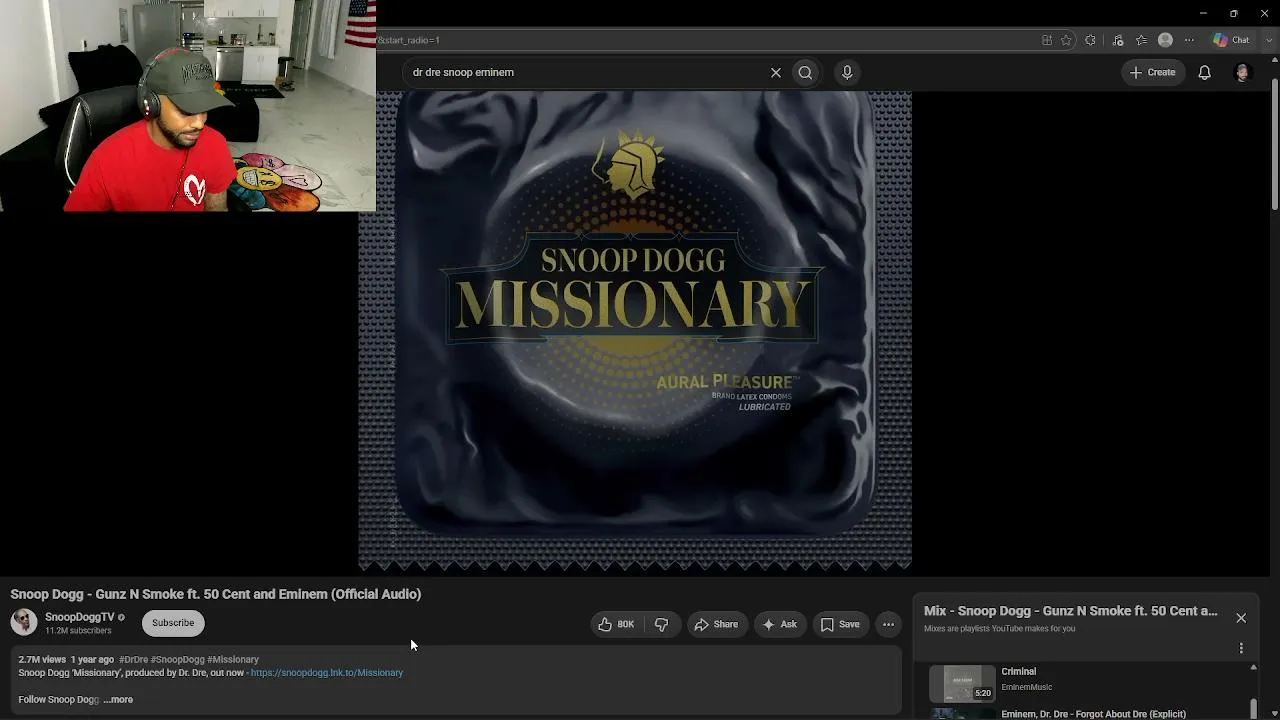This screenshot has height=720, width=1280.
Task: Open the SnoopDoggTV channel name link
Action: pyautogui.click(x=80, y=617)
